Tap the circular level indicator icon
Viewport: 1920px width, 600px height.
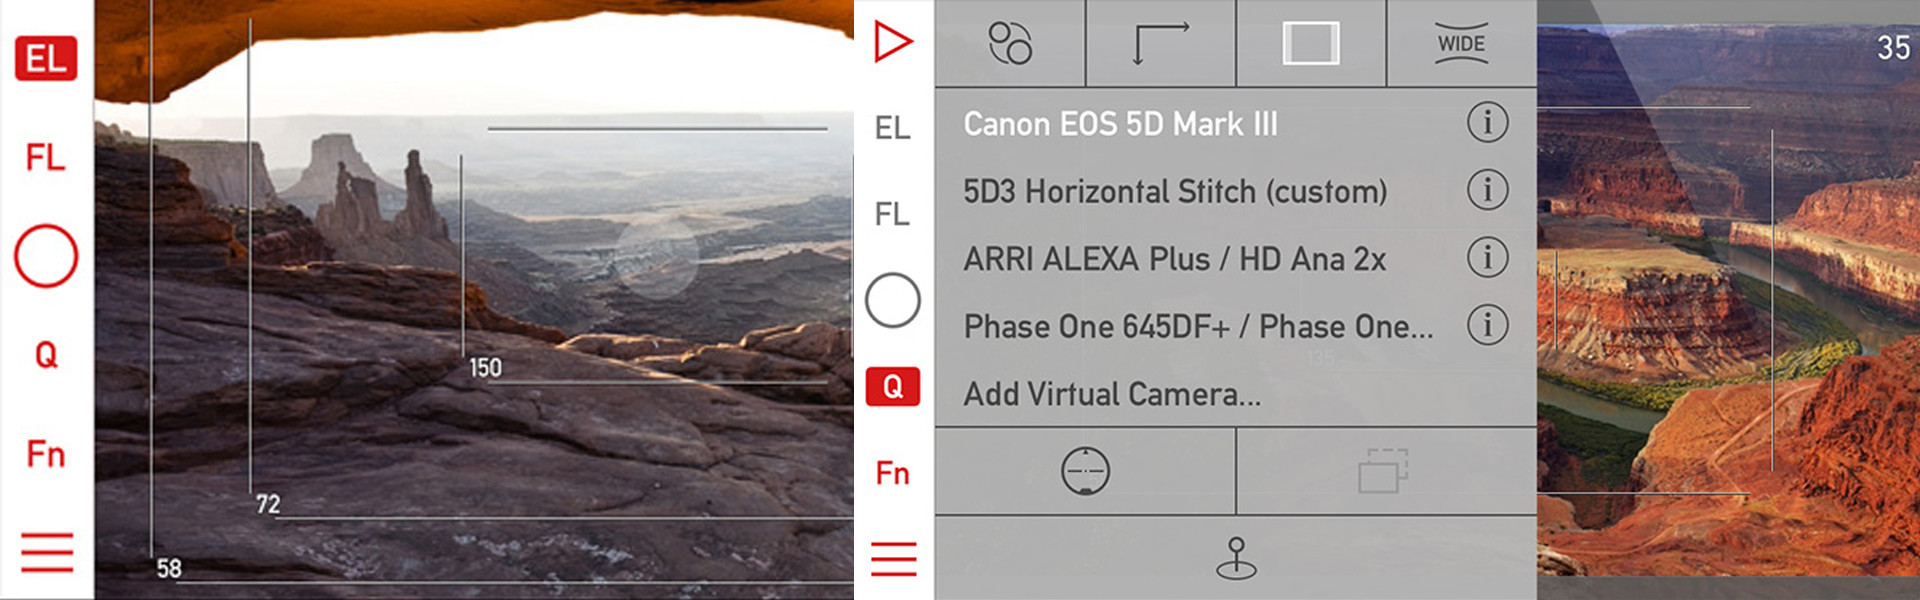point(1085,471)
